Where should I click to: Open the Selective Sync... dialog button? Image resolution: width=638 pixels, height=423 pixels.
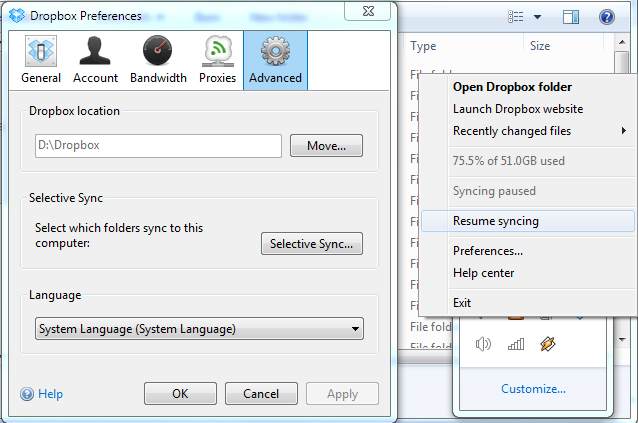312,244
